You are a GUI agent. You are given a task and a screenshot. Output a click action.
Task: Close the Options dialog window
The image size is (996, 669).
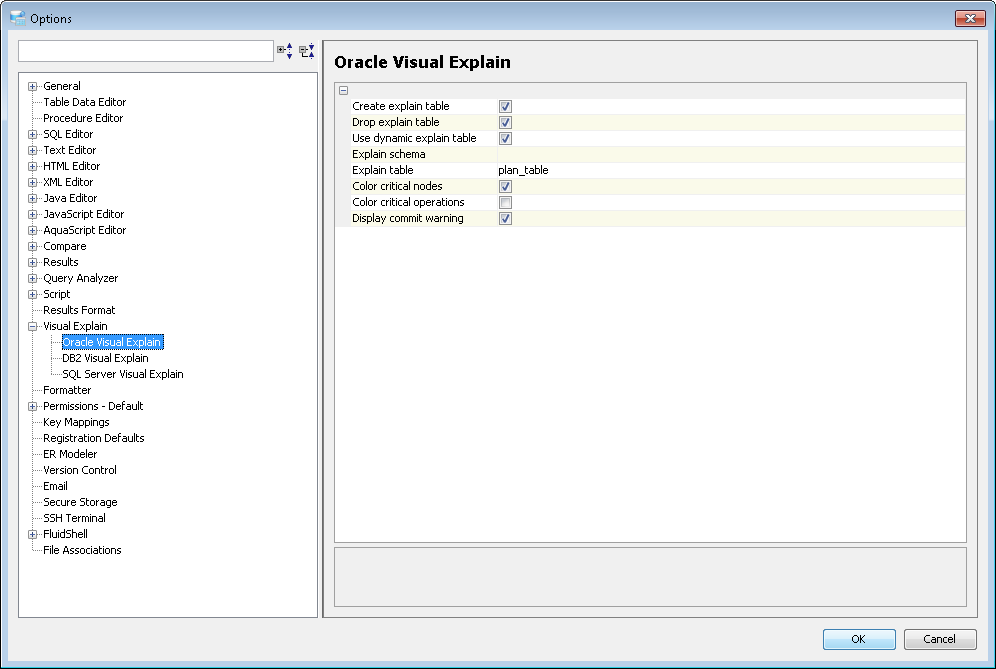pos(970,18)
